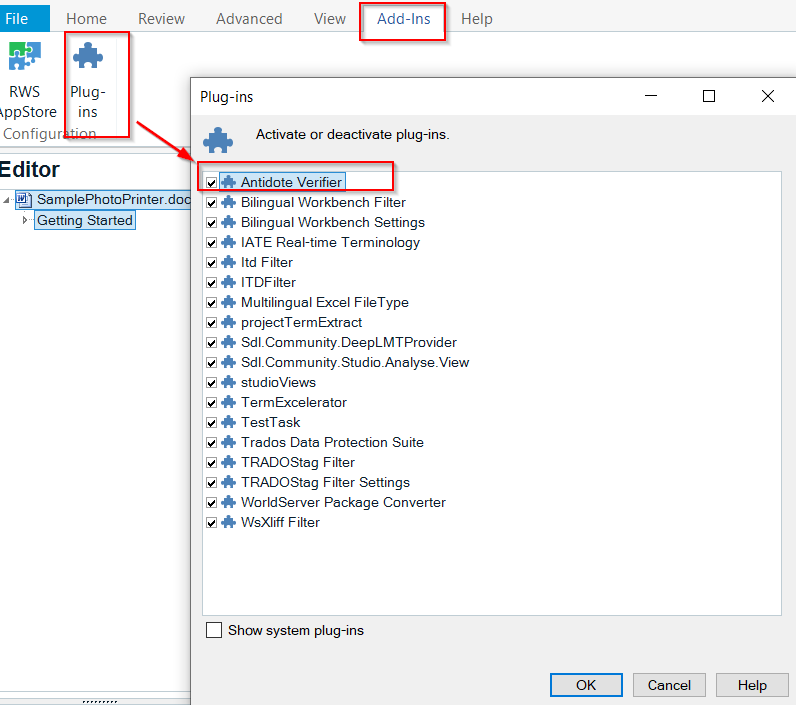Uncheck the Antidote Verifier plug-in
This screenshot has width=796, height=705.
(212, 183)
